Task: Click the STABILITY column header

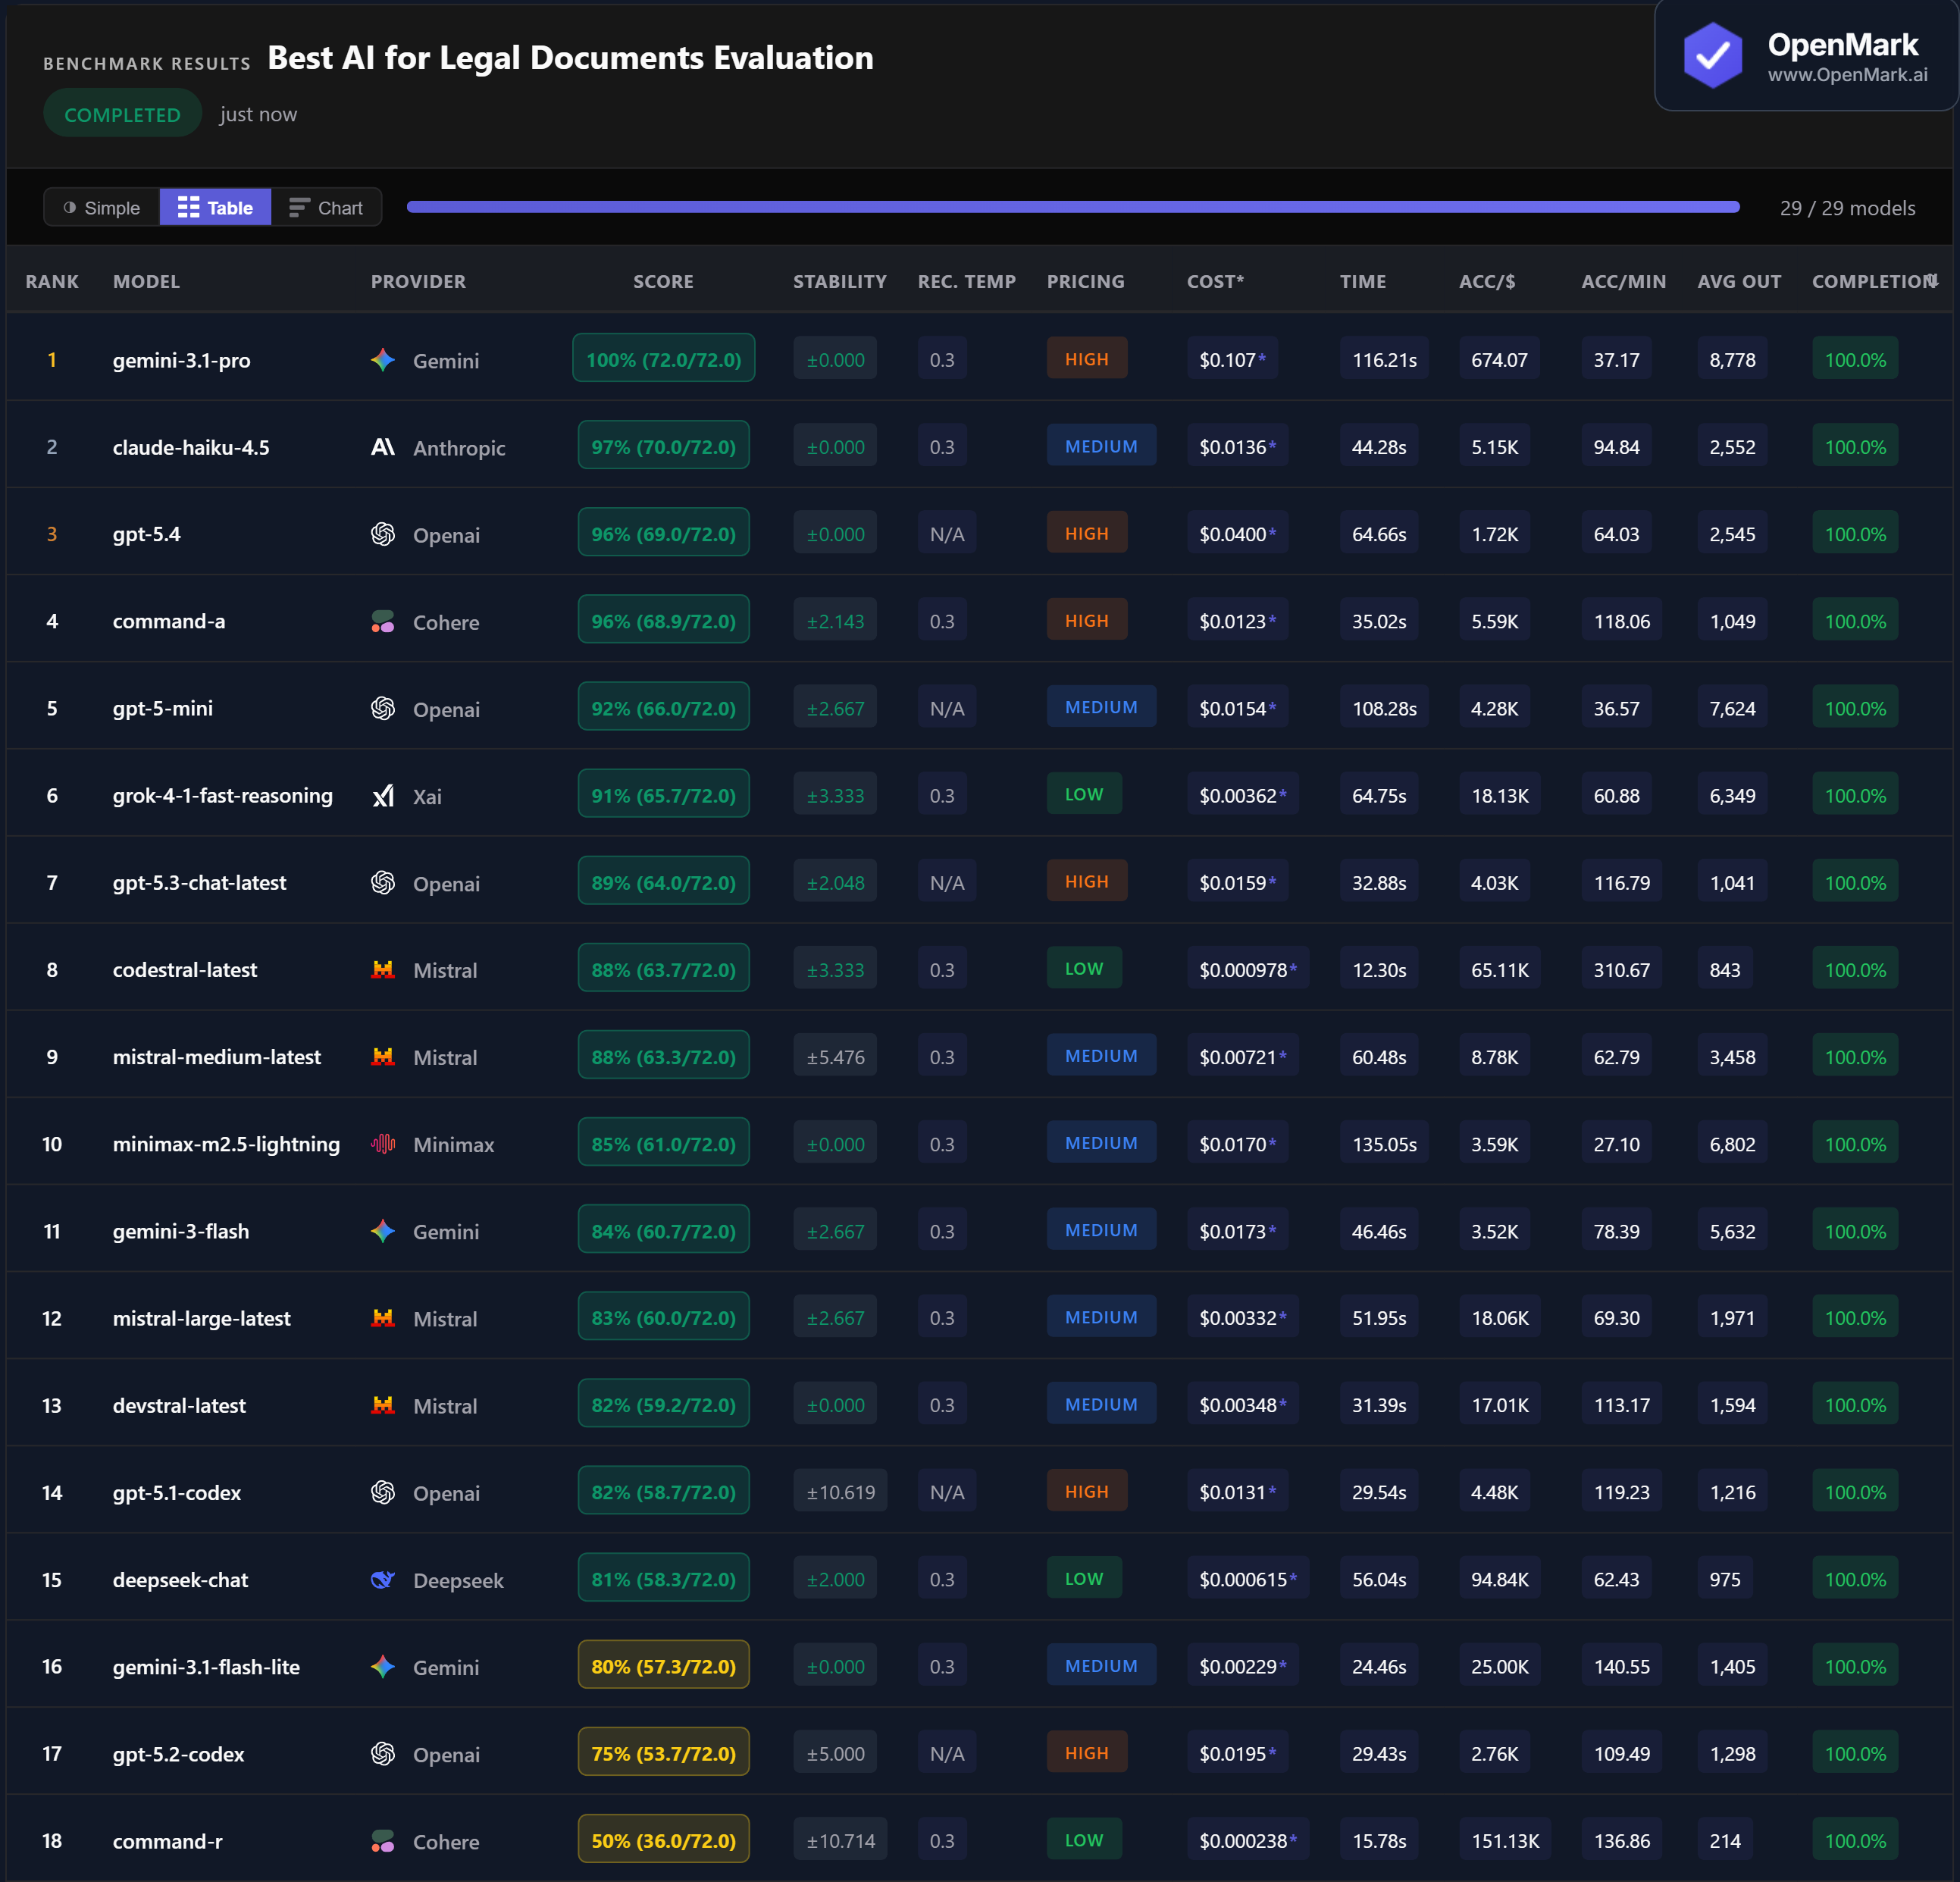Action: coord(839,282)
